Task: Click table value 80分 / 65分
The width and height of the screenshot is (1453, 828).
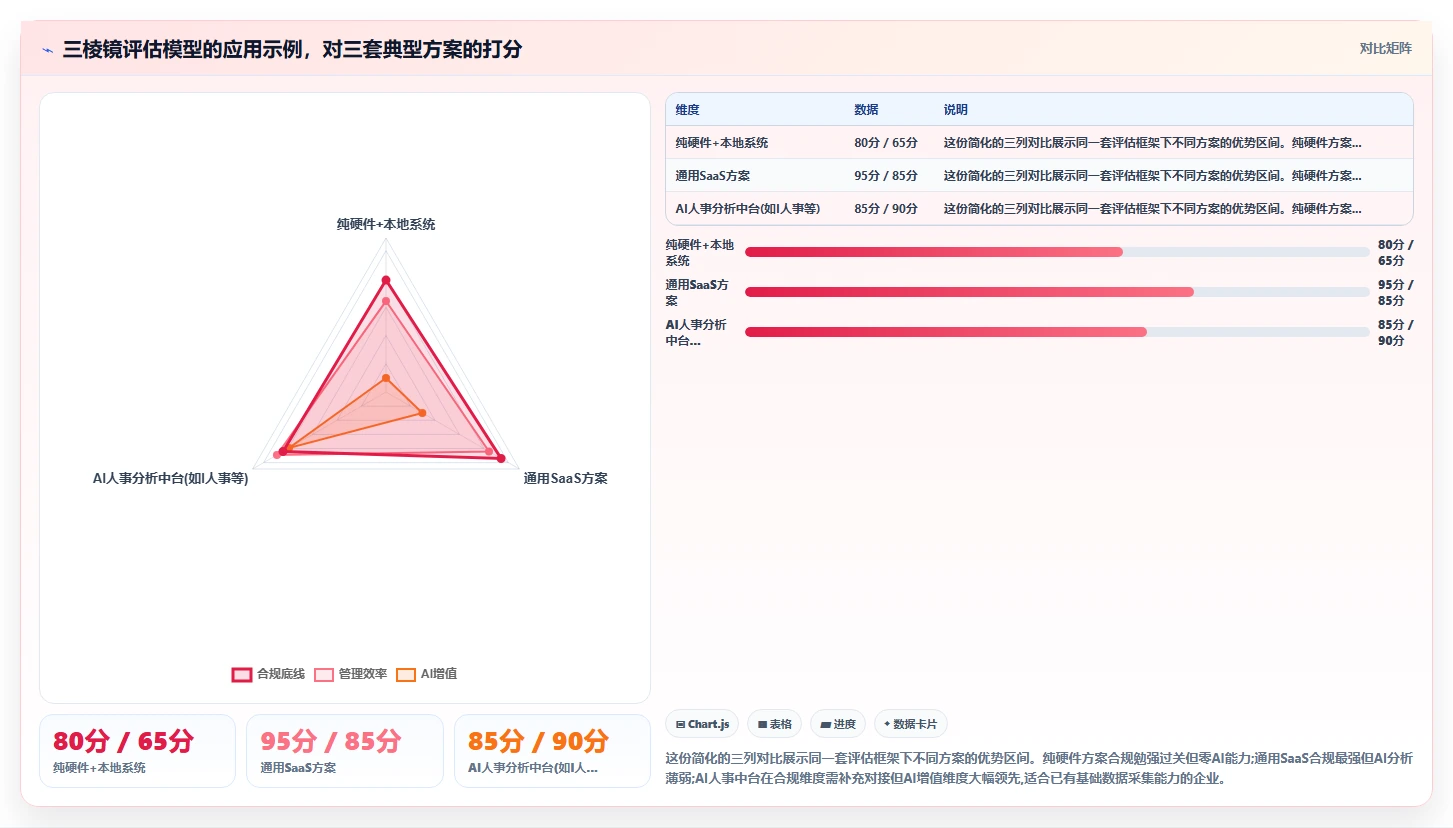Action: tap(886, 143)
